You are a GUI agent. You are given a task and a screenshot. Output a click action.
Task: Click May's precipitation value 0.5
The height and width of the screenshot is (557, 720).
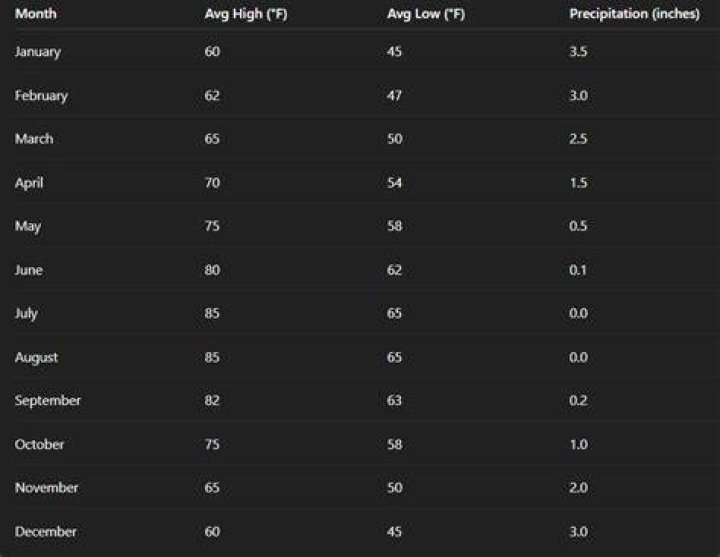578,226
